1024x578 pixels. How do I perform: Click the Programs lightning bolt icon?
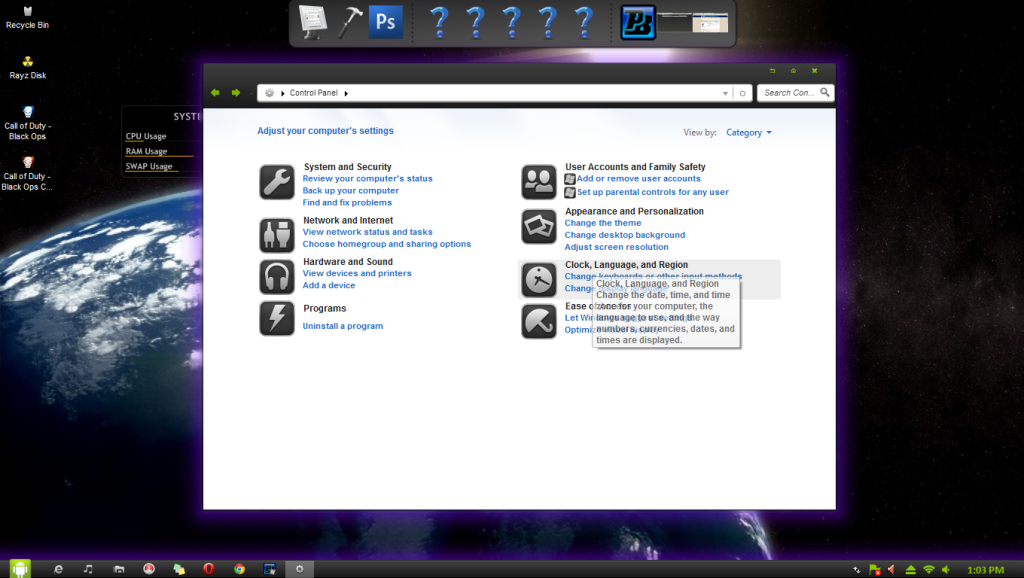(x=277, y=318)
